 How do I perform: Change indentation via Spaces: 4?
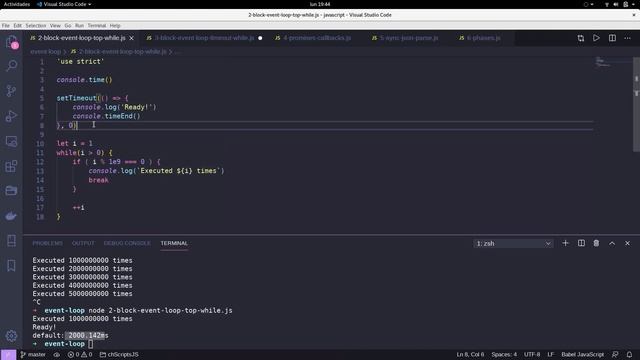pos(504,354)
